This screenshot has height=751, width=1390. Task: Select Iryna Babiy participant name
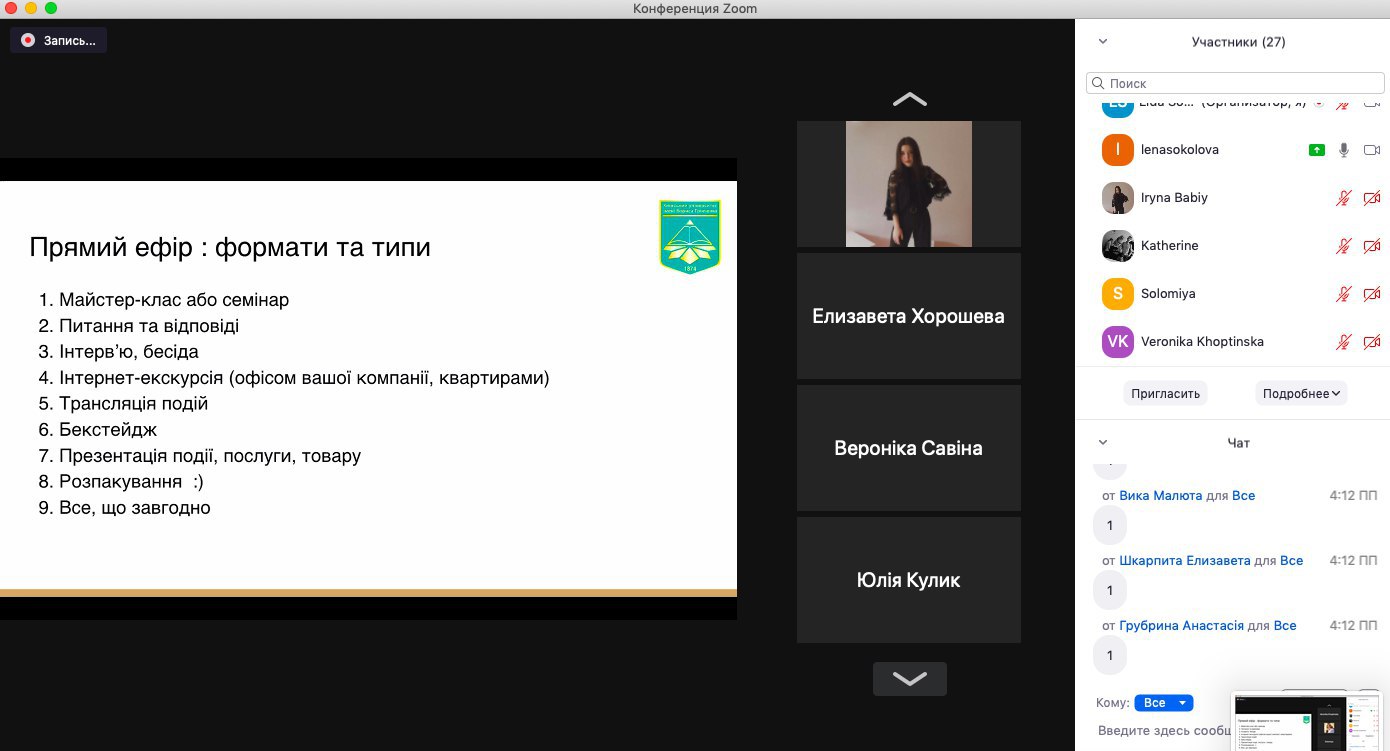(x=1174, y=198)
